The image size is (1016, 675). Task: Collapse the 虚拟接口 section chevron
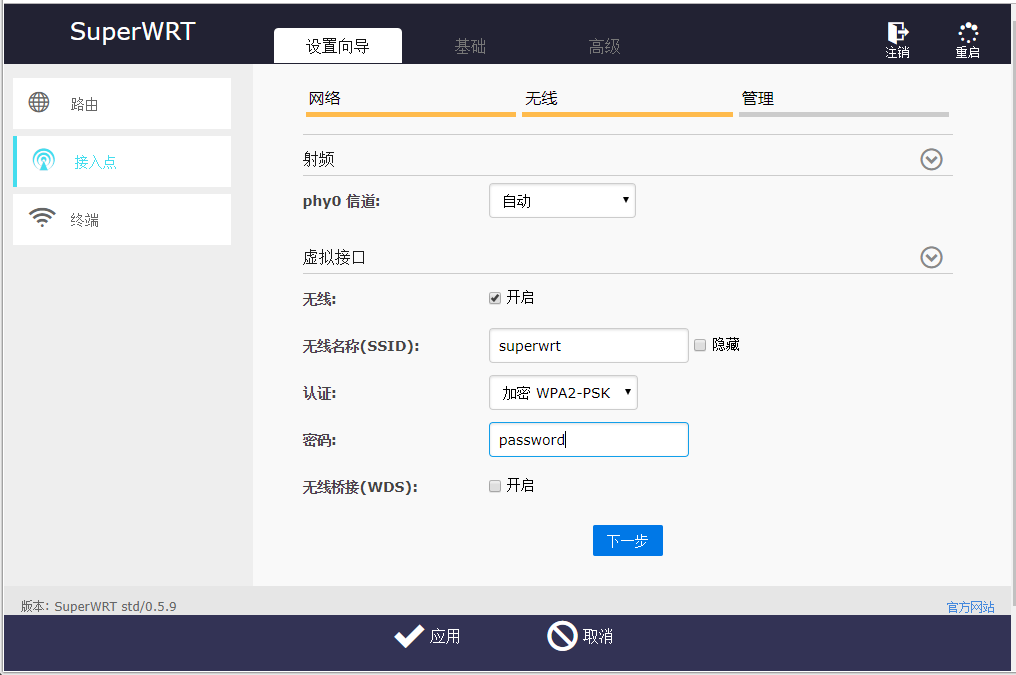pos(931,257)
